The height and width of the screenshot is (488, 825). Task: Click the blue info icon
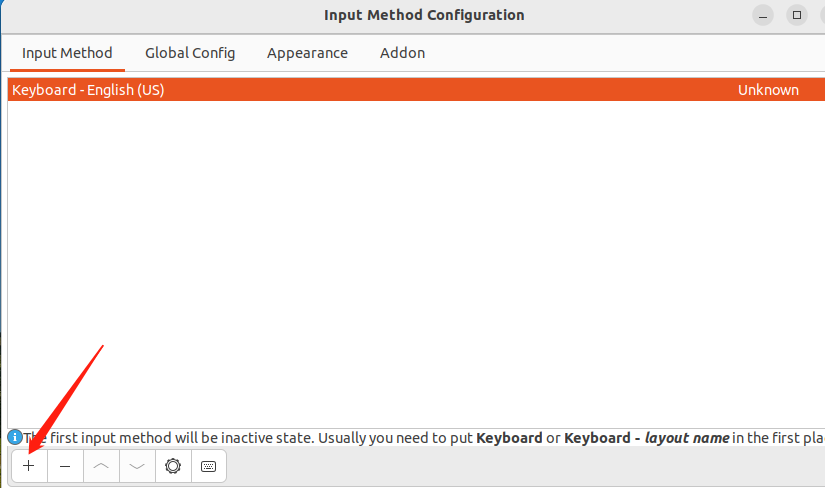(14, 438)
